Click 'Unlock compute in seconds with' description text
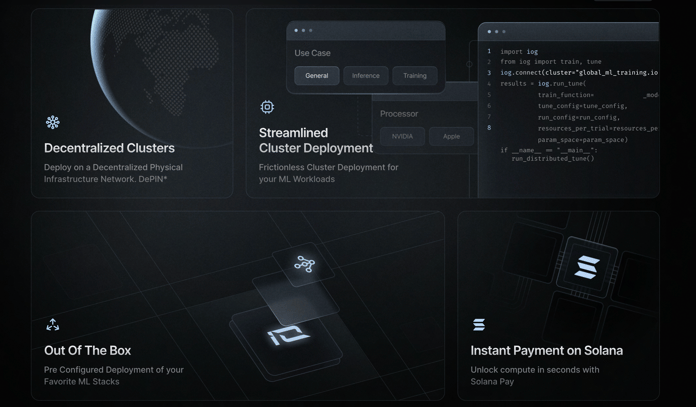The height and width of the screenshot is (407, 696). click(535, 370)
